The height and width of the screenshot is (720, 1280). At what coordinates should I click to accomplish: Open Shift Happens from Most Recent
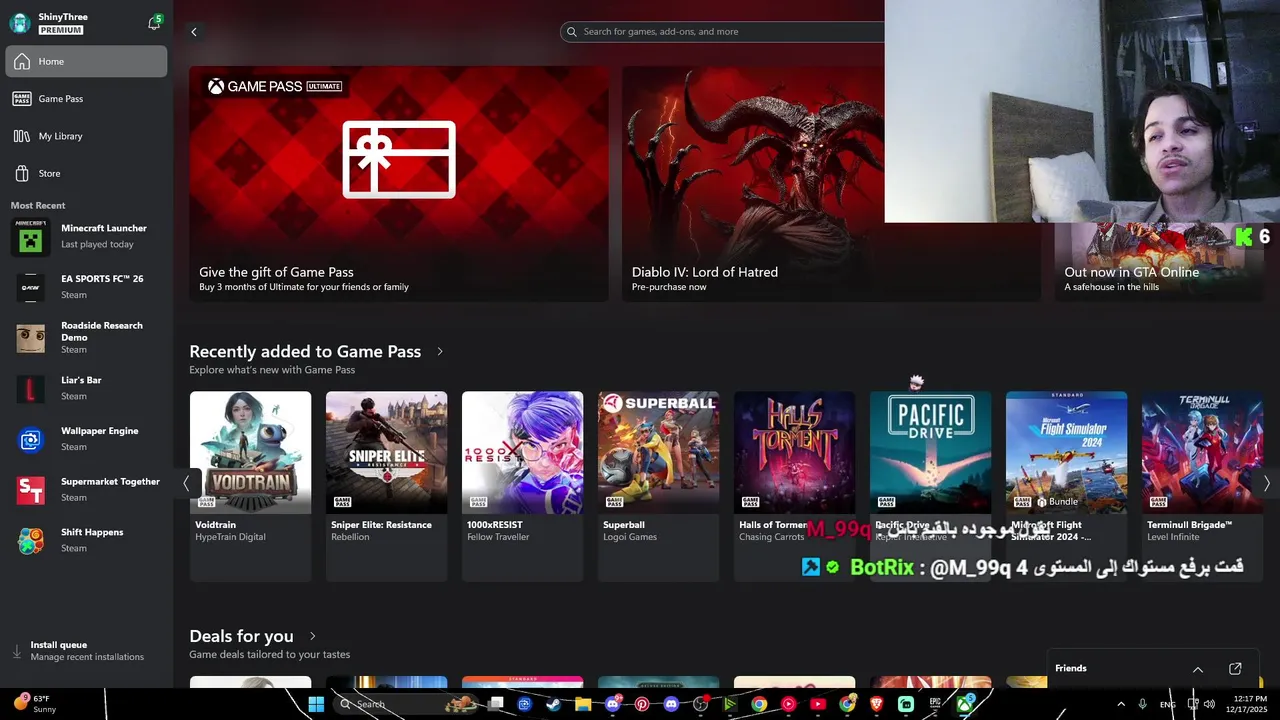coord(86,540)
